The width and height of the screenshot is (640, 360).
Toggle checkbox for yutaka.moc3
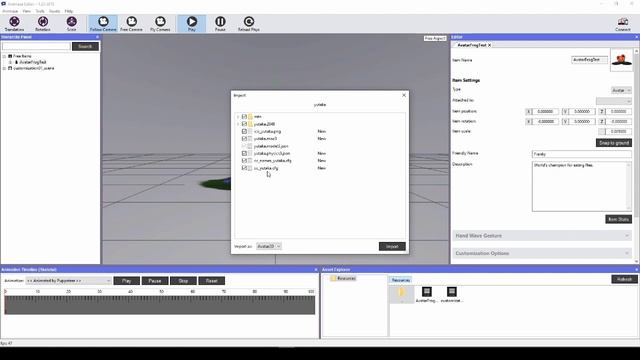coord(244,139)
